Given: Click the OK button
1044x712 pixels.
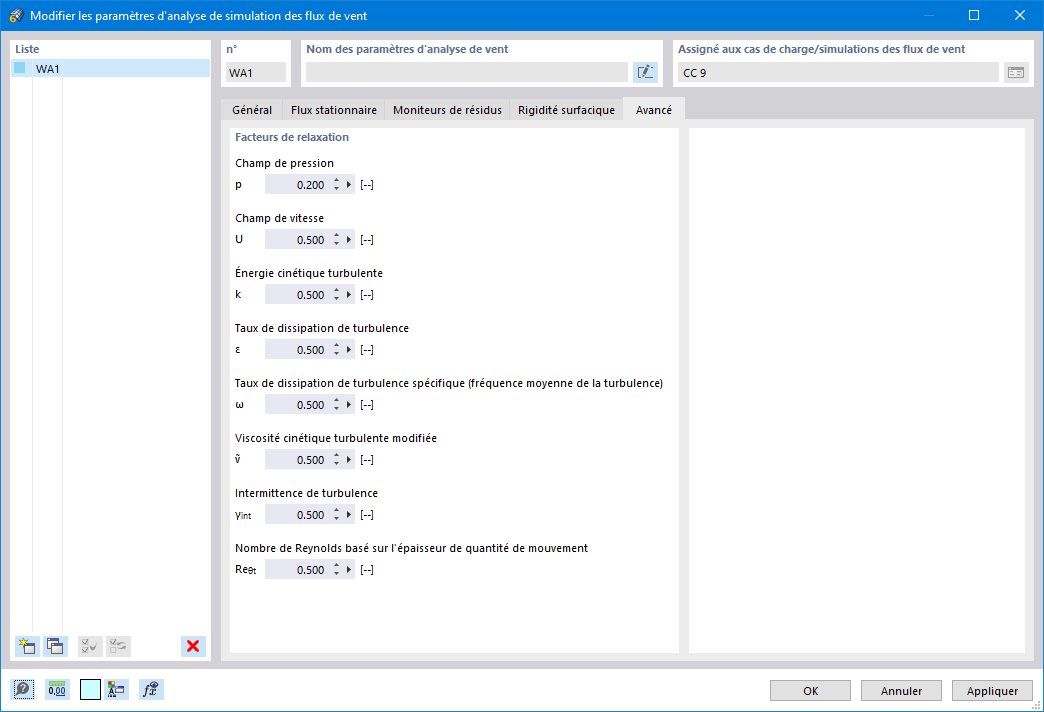Looking at the screenshot, I should click(x=810, y=691).
